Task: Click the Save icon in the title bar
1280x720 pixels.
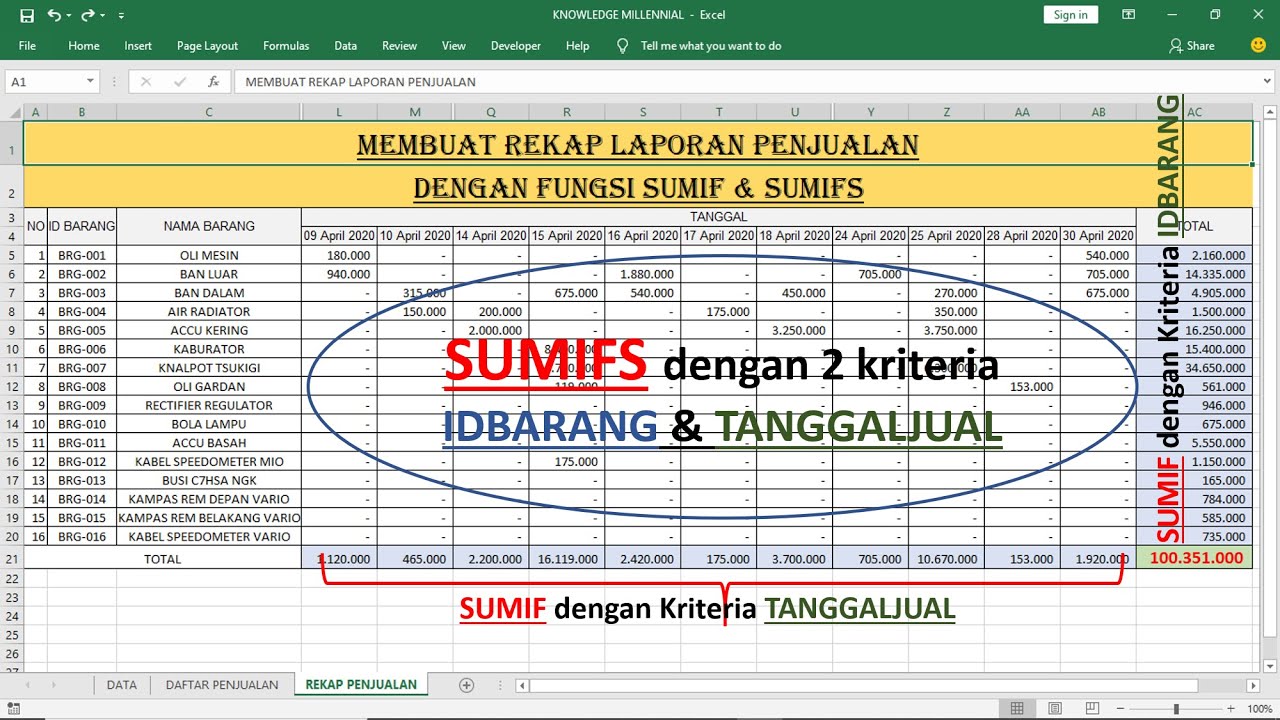Action: (27, 15)
